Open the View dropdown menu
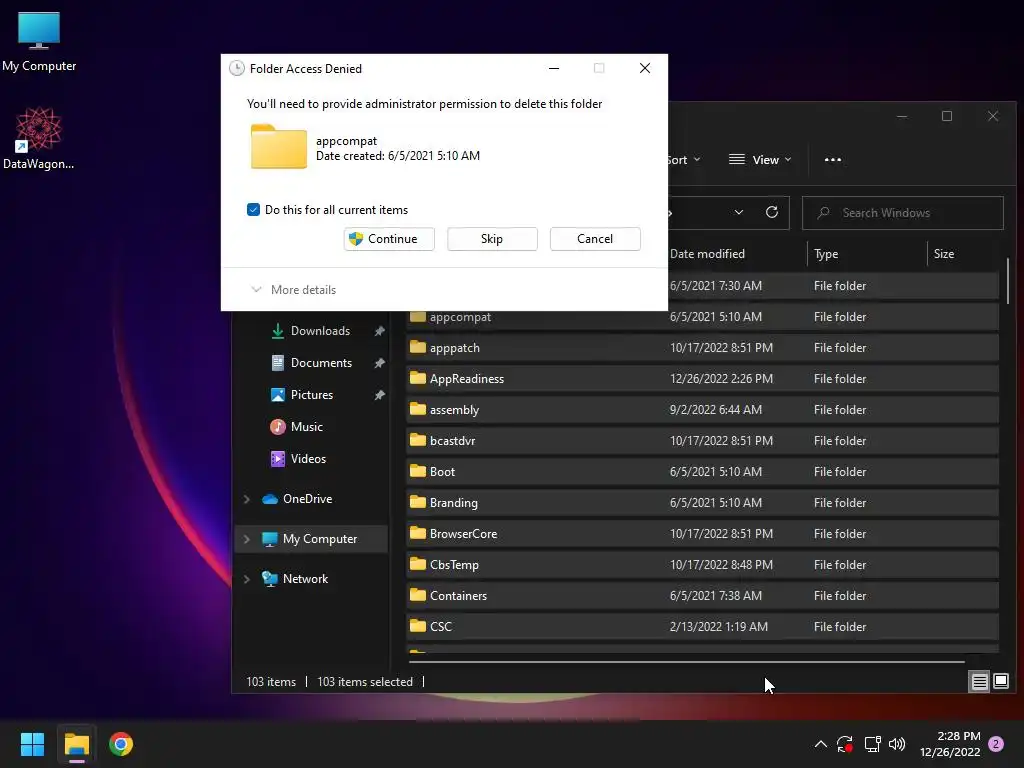 point(760,160)
